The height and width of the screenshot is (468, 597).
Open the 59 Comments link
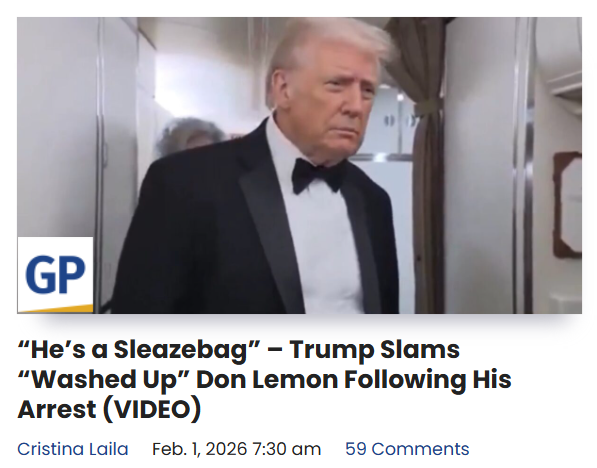(x=407, y=449)
